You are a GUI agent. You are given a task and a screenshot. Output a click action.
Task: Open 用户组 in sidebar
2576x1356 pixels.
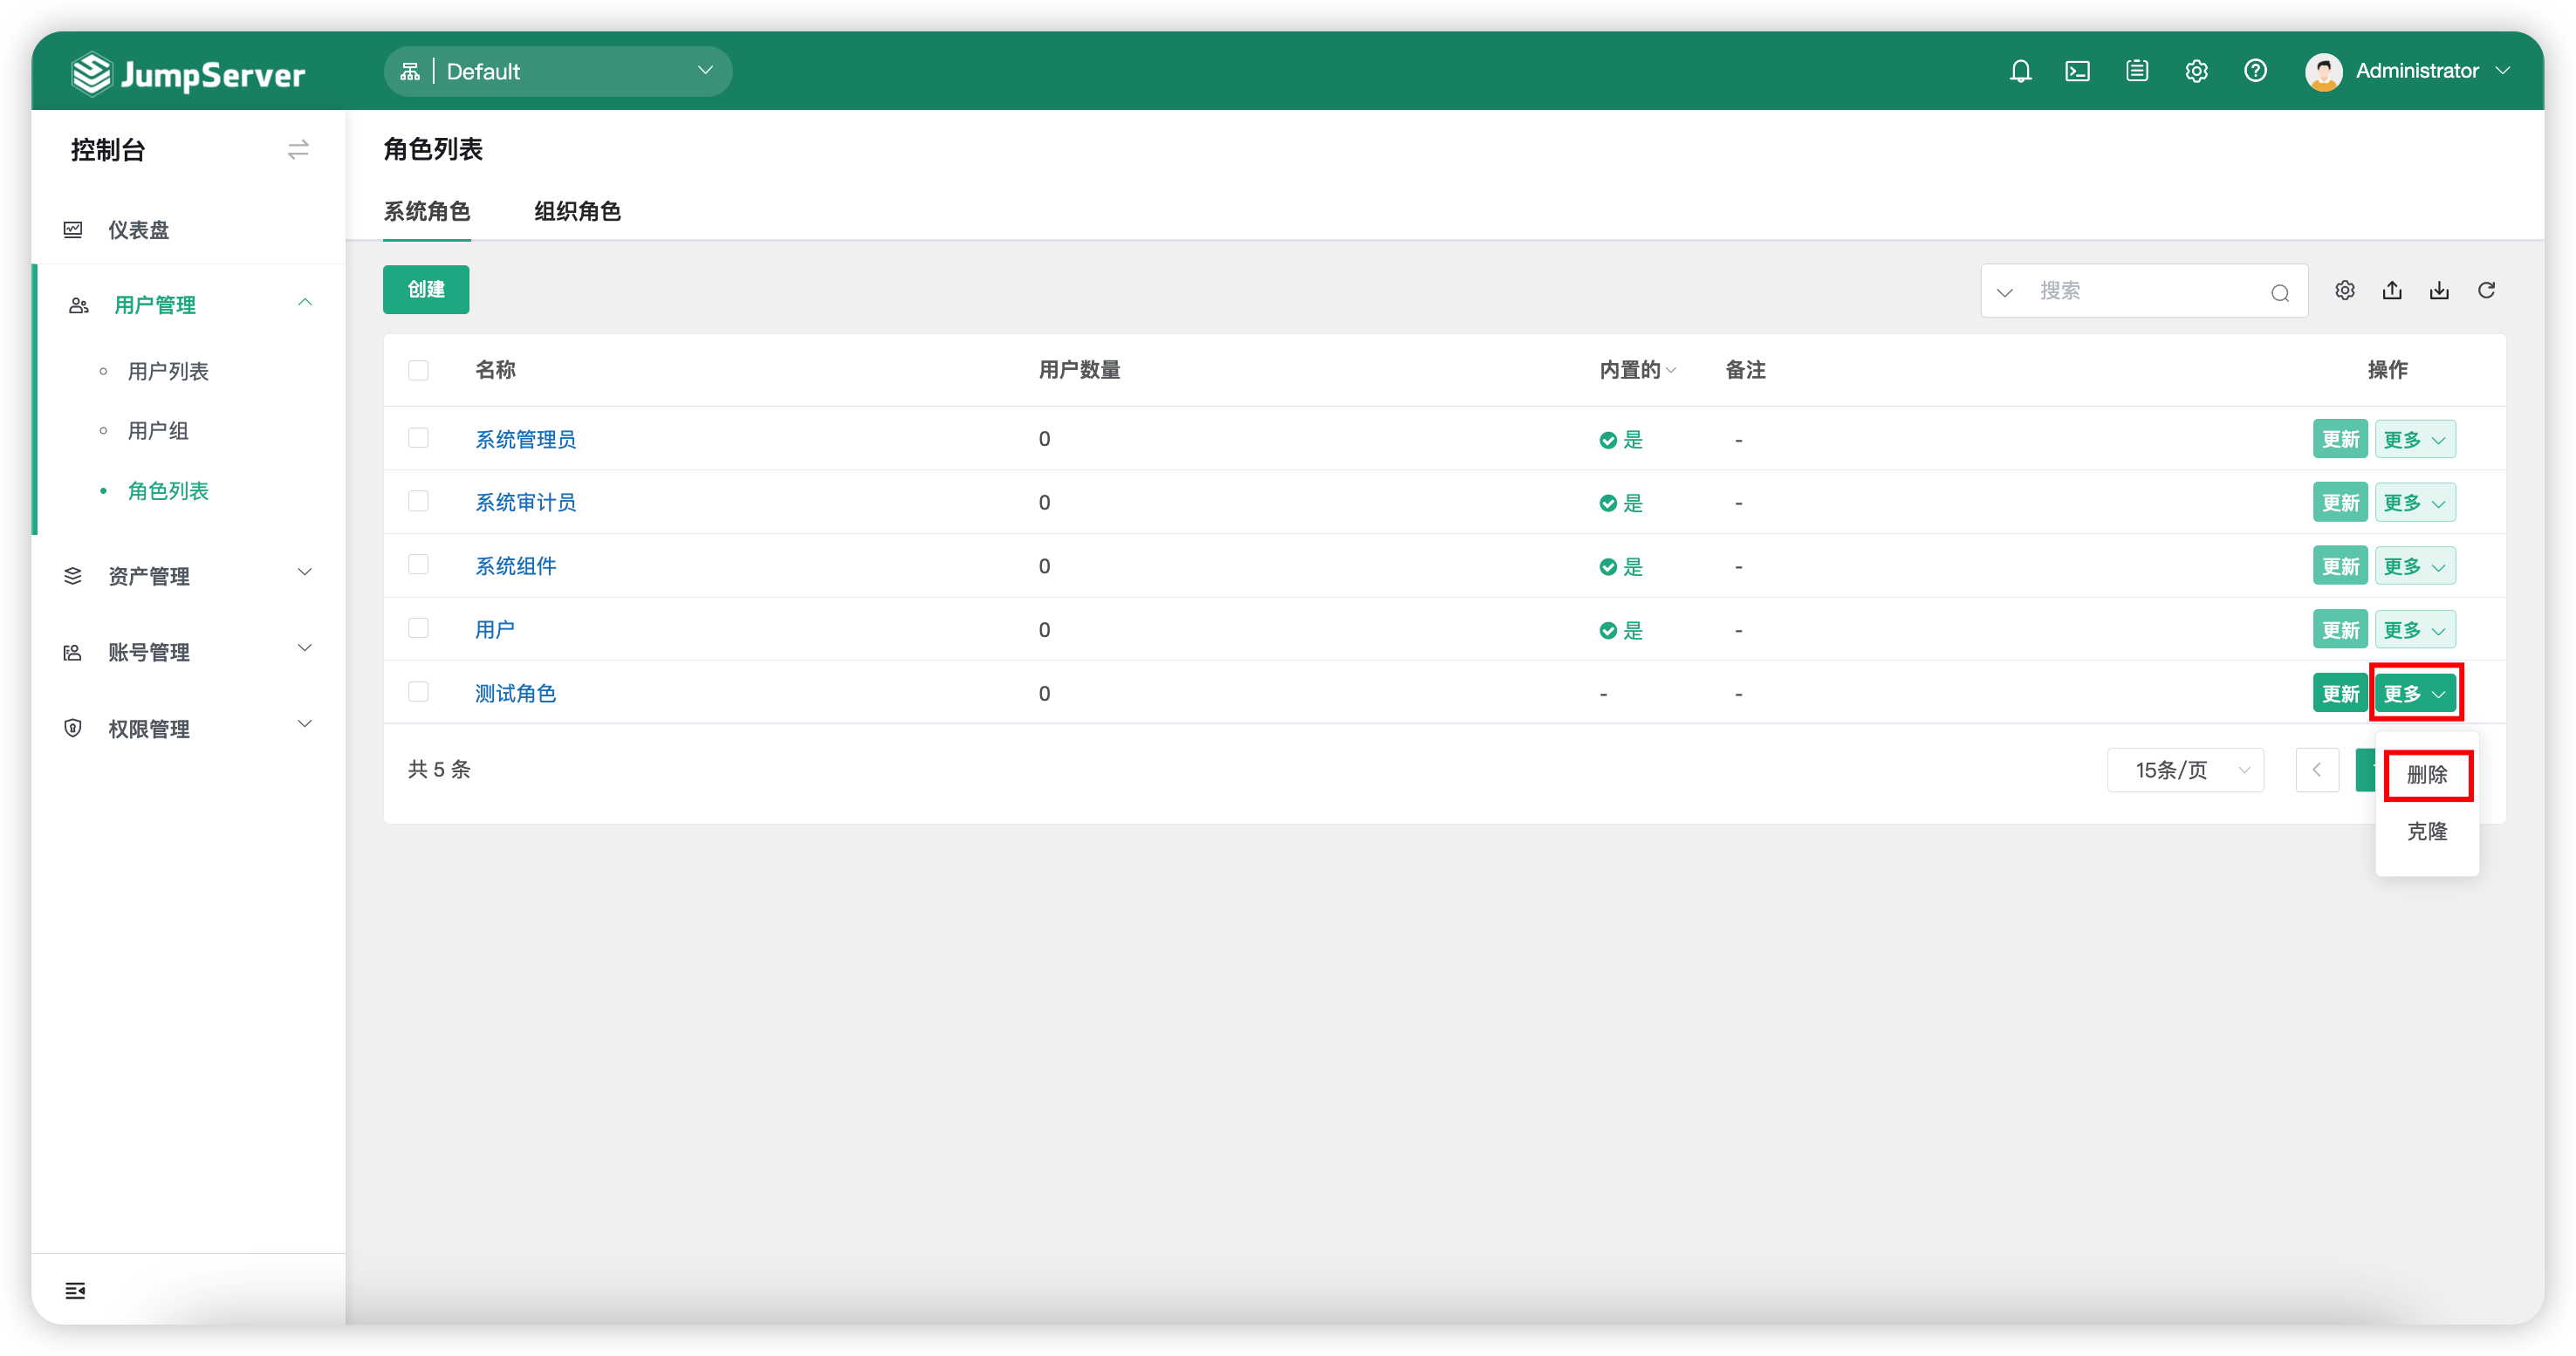[x=158, y=431]
